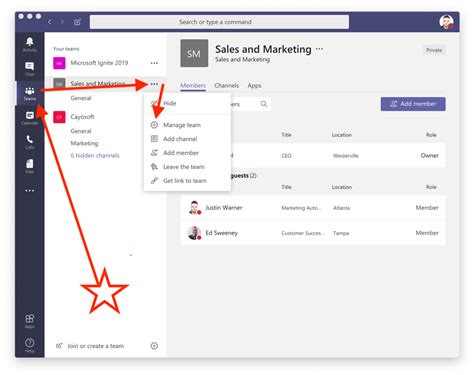Screen dimensions: 474x375
Task: Click the Owner role cell
Action: pos(430,155)
